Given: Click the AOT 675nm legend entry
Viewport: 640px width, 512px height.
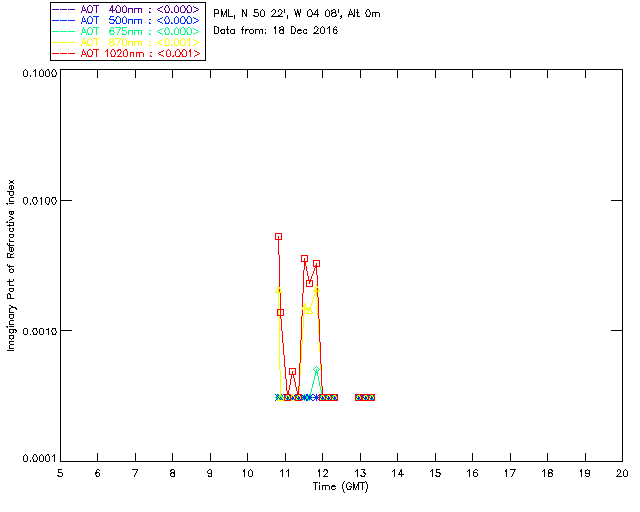Looking at the screenshot, I should pos(126,31).
